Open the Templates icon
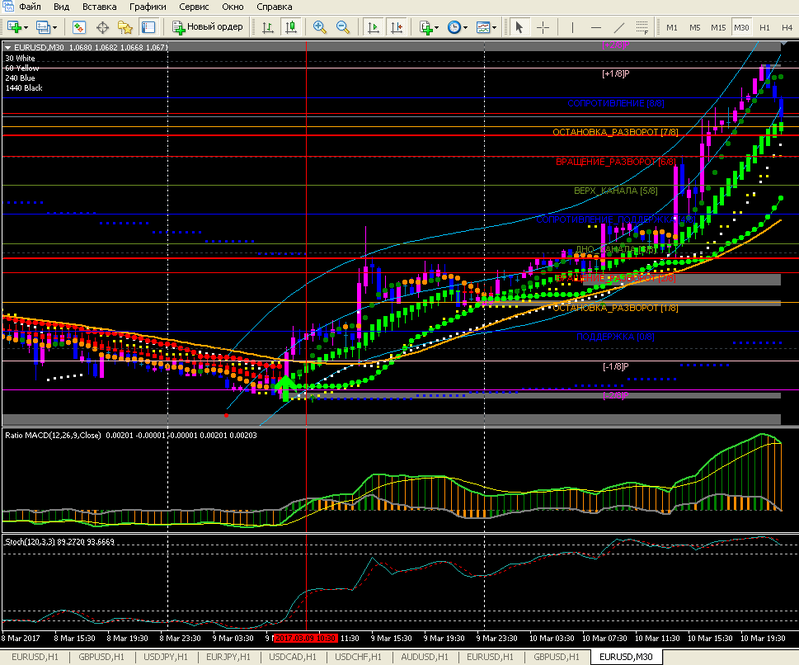Viewport: 799px width, 665px height. click(x=483, y=27)
